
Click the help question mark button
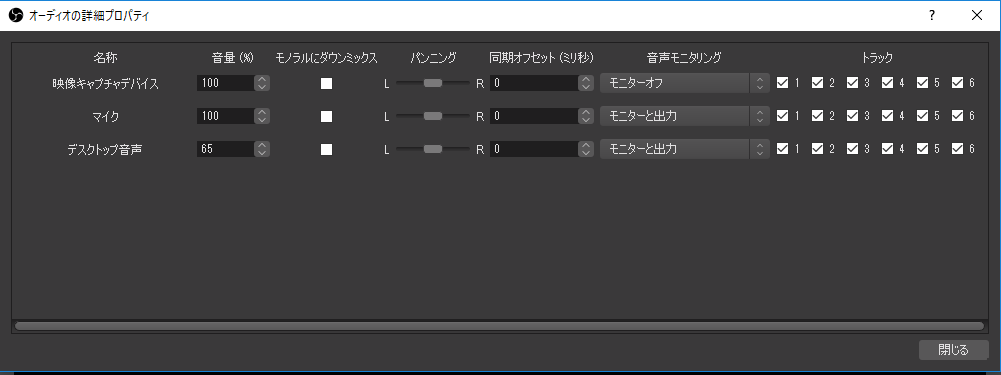932,15
